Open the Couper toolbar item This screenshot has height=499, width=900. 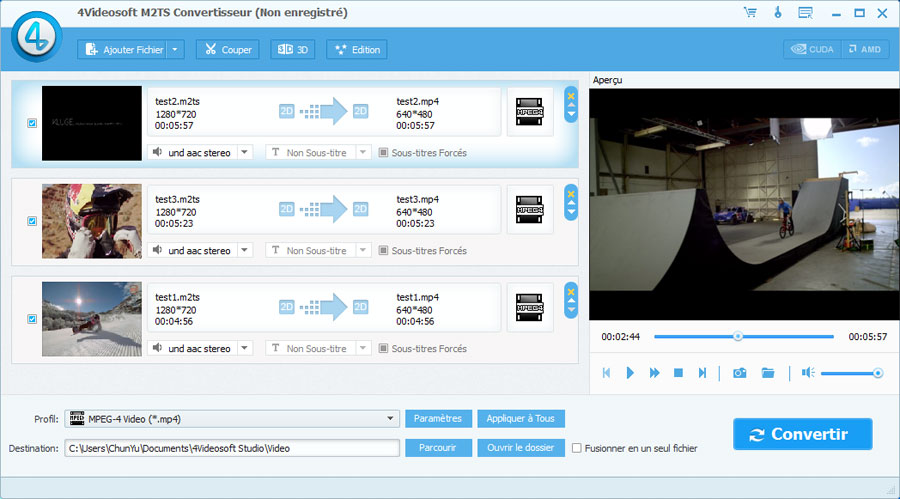[x=228, y=50]
